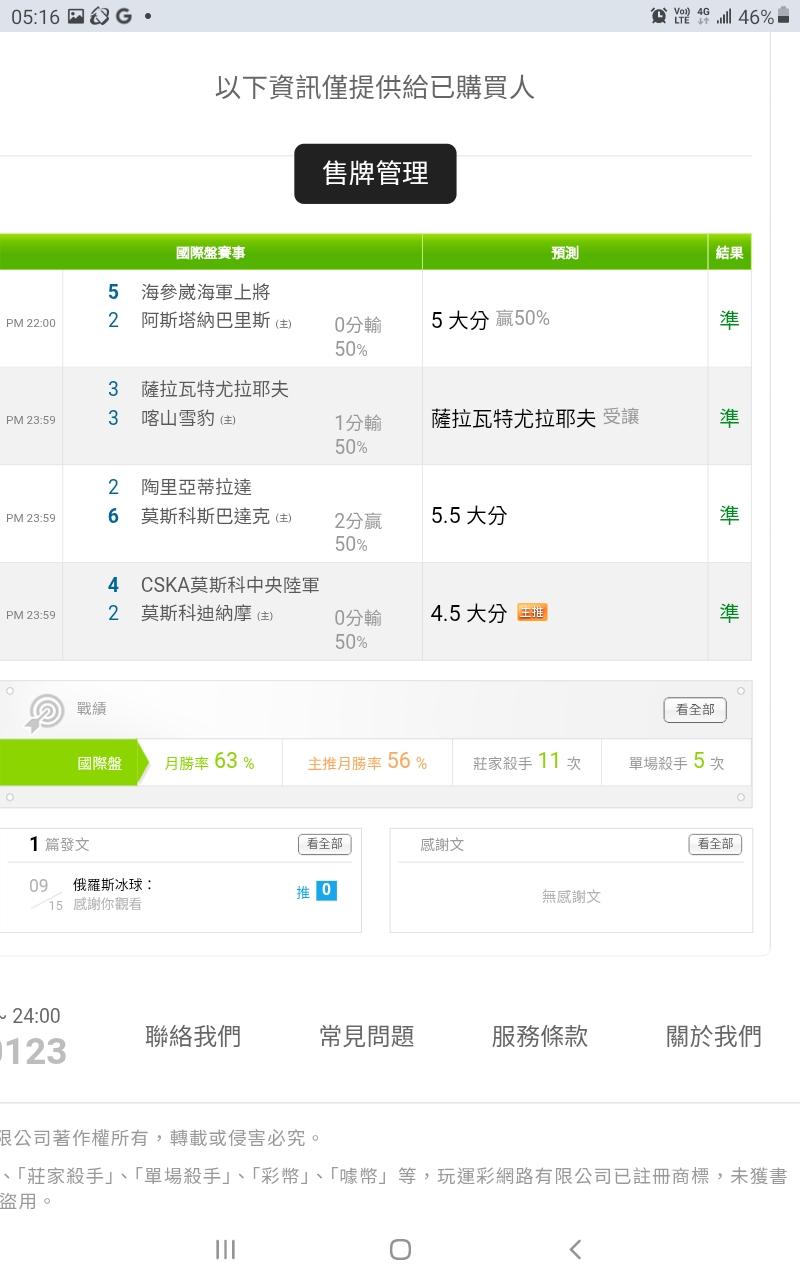
Task: Open the 聯絡我們 link
Action: pos(193,1037)
